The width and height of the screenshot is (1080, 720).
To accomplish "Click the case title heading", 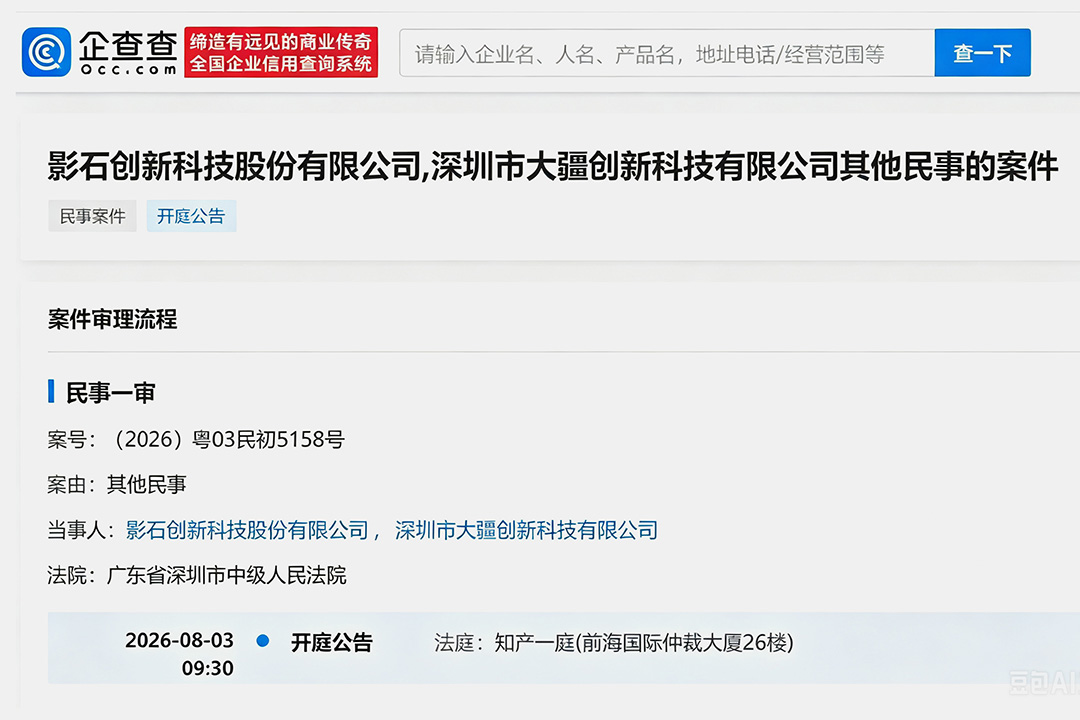I will pyautogui.click(x=552, y=167).
